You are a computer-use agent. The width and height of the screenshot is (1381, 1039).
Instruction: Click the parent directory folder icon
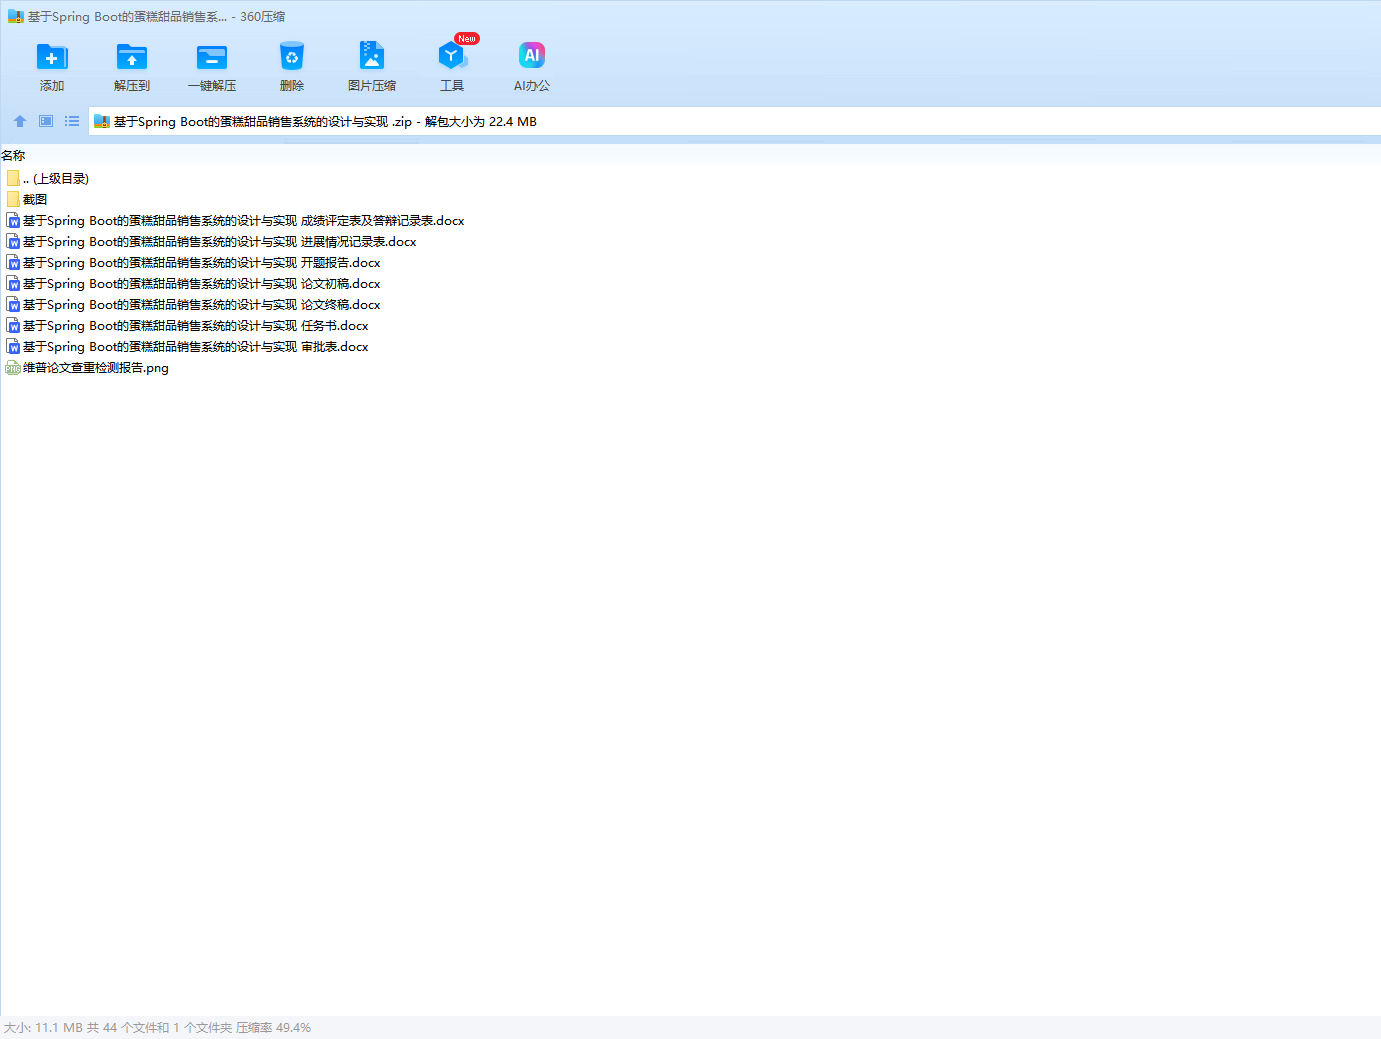pos(13,178)
